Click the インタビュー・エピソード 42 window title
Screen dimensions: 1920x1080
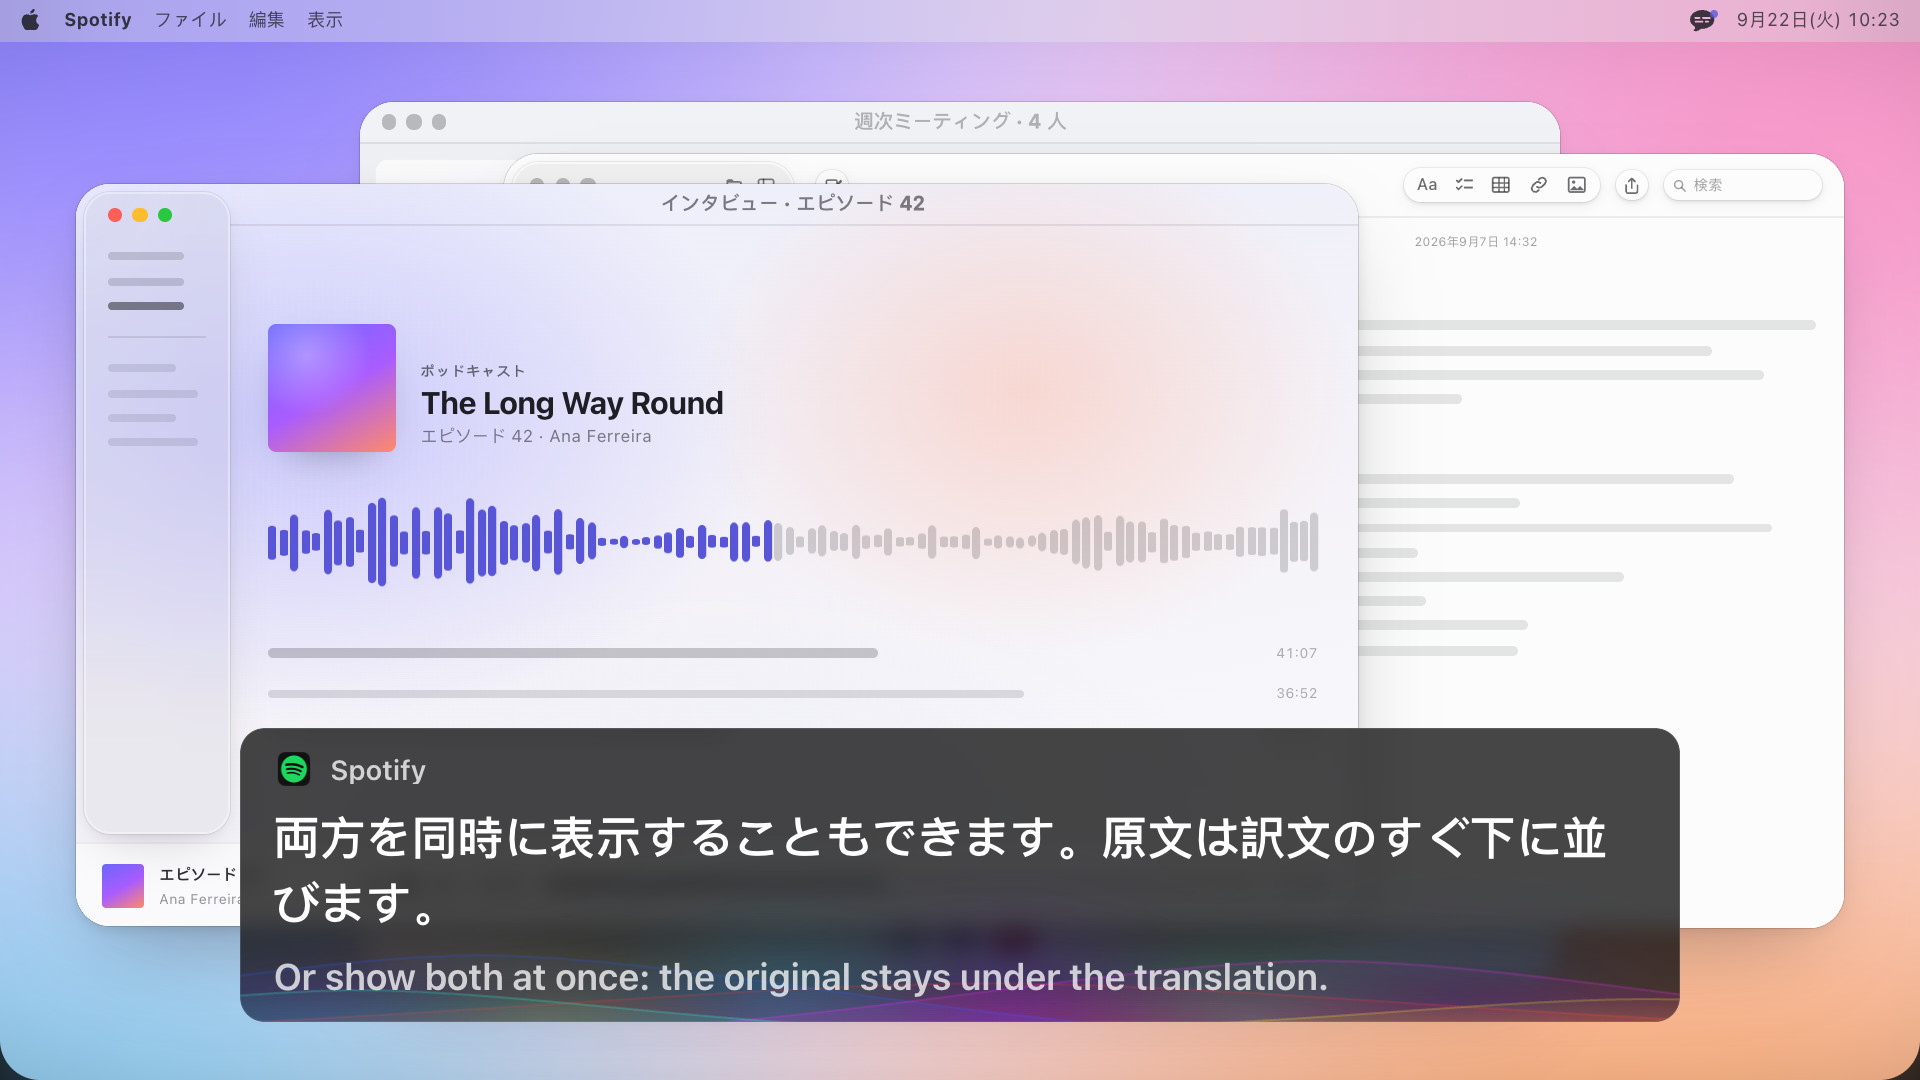pyautogui.click(x=793, y=203)
